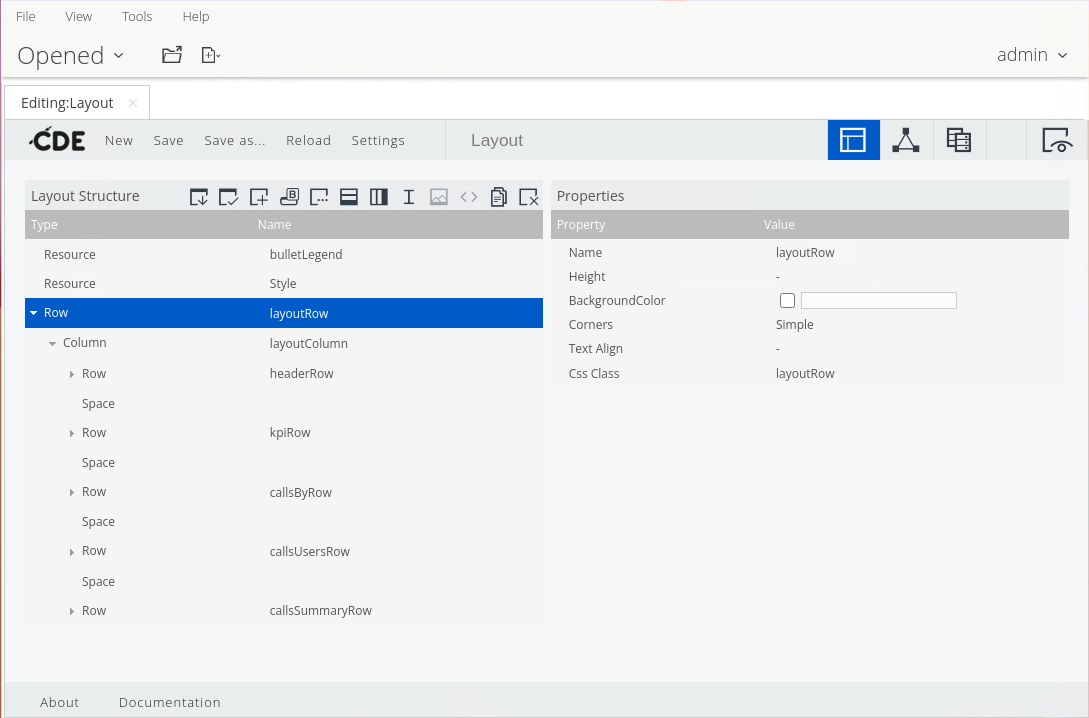Close the Editing:Layout tab
The image size is (1089, 718).
coord(133,103)
